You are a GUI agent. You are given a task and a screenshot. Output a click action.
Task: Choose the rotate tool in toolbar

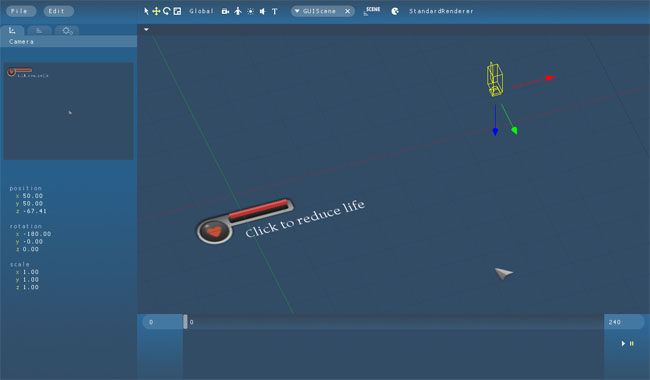tap(167, 11)
